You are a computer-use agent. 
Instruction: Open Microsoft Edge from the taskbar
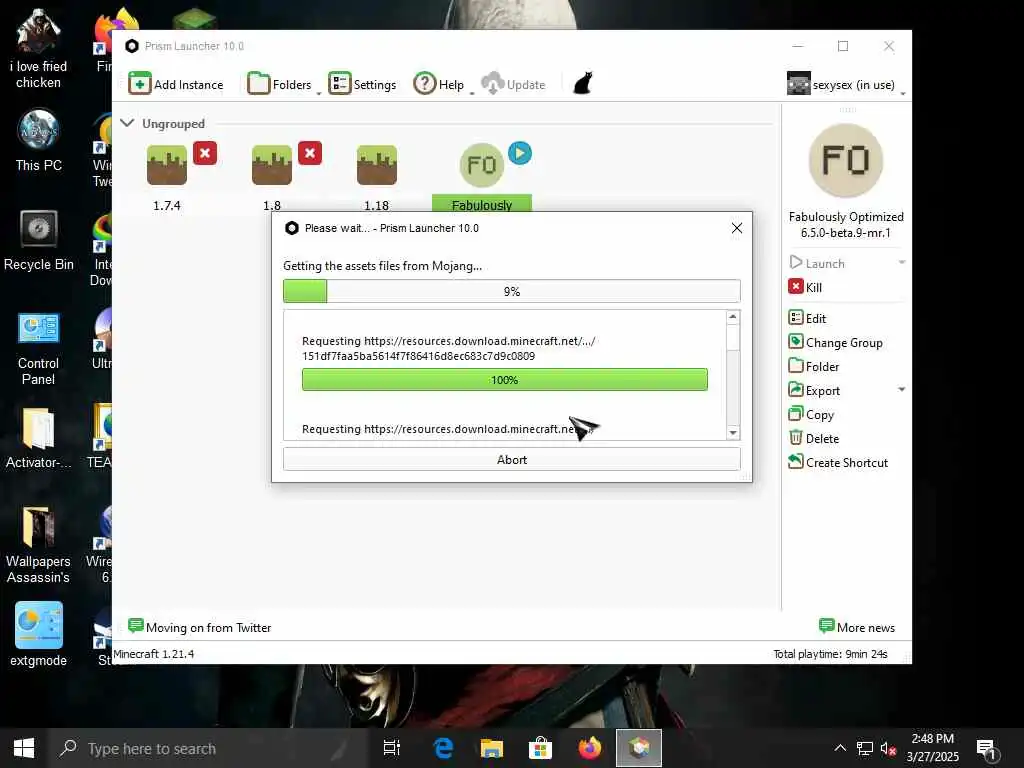coord(443,748)
